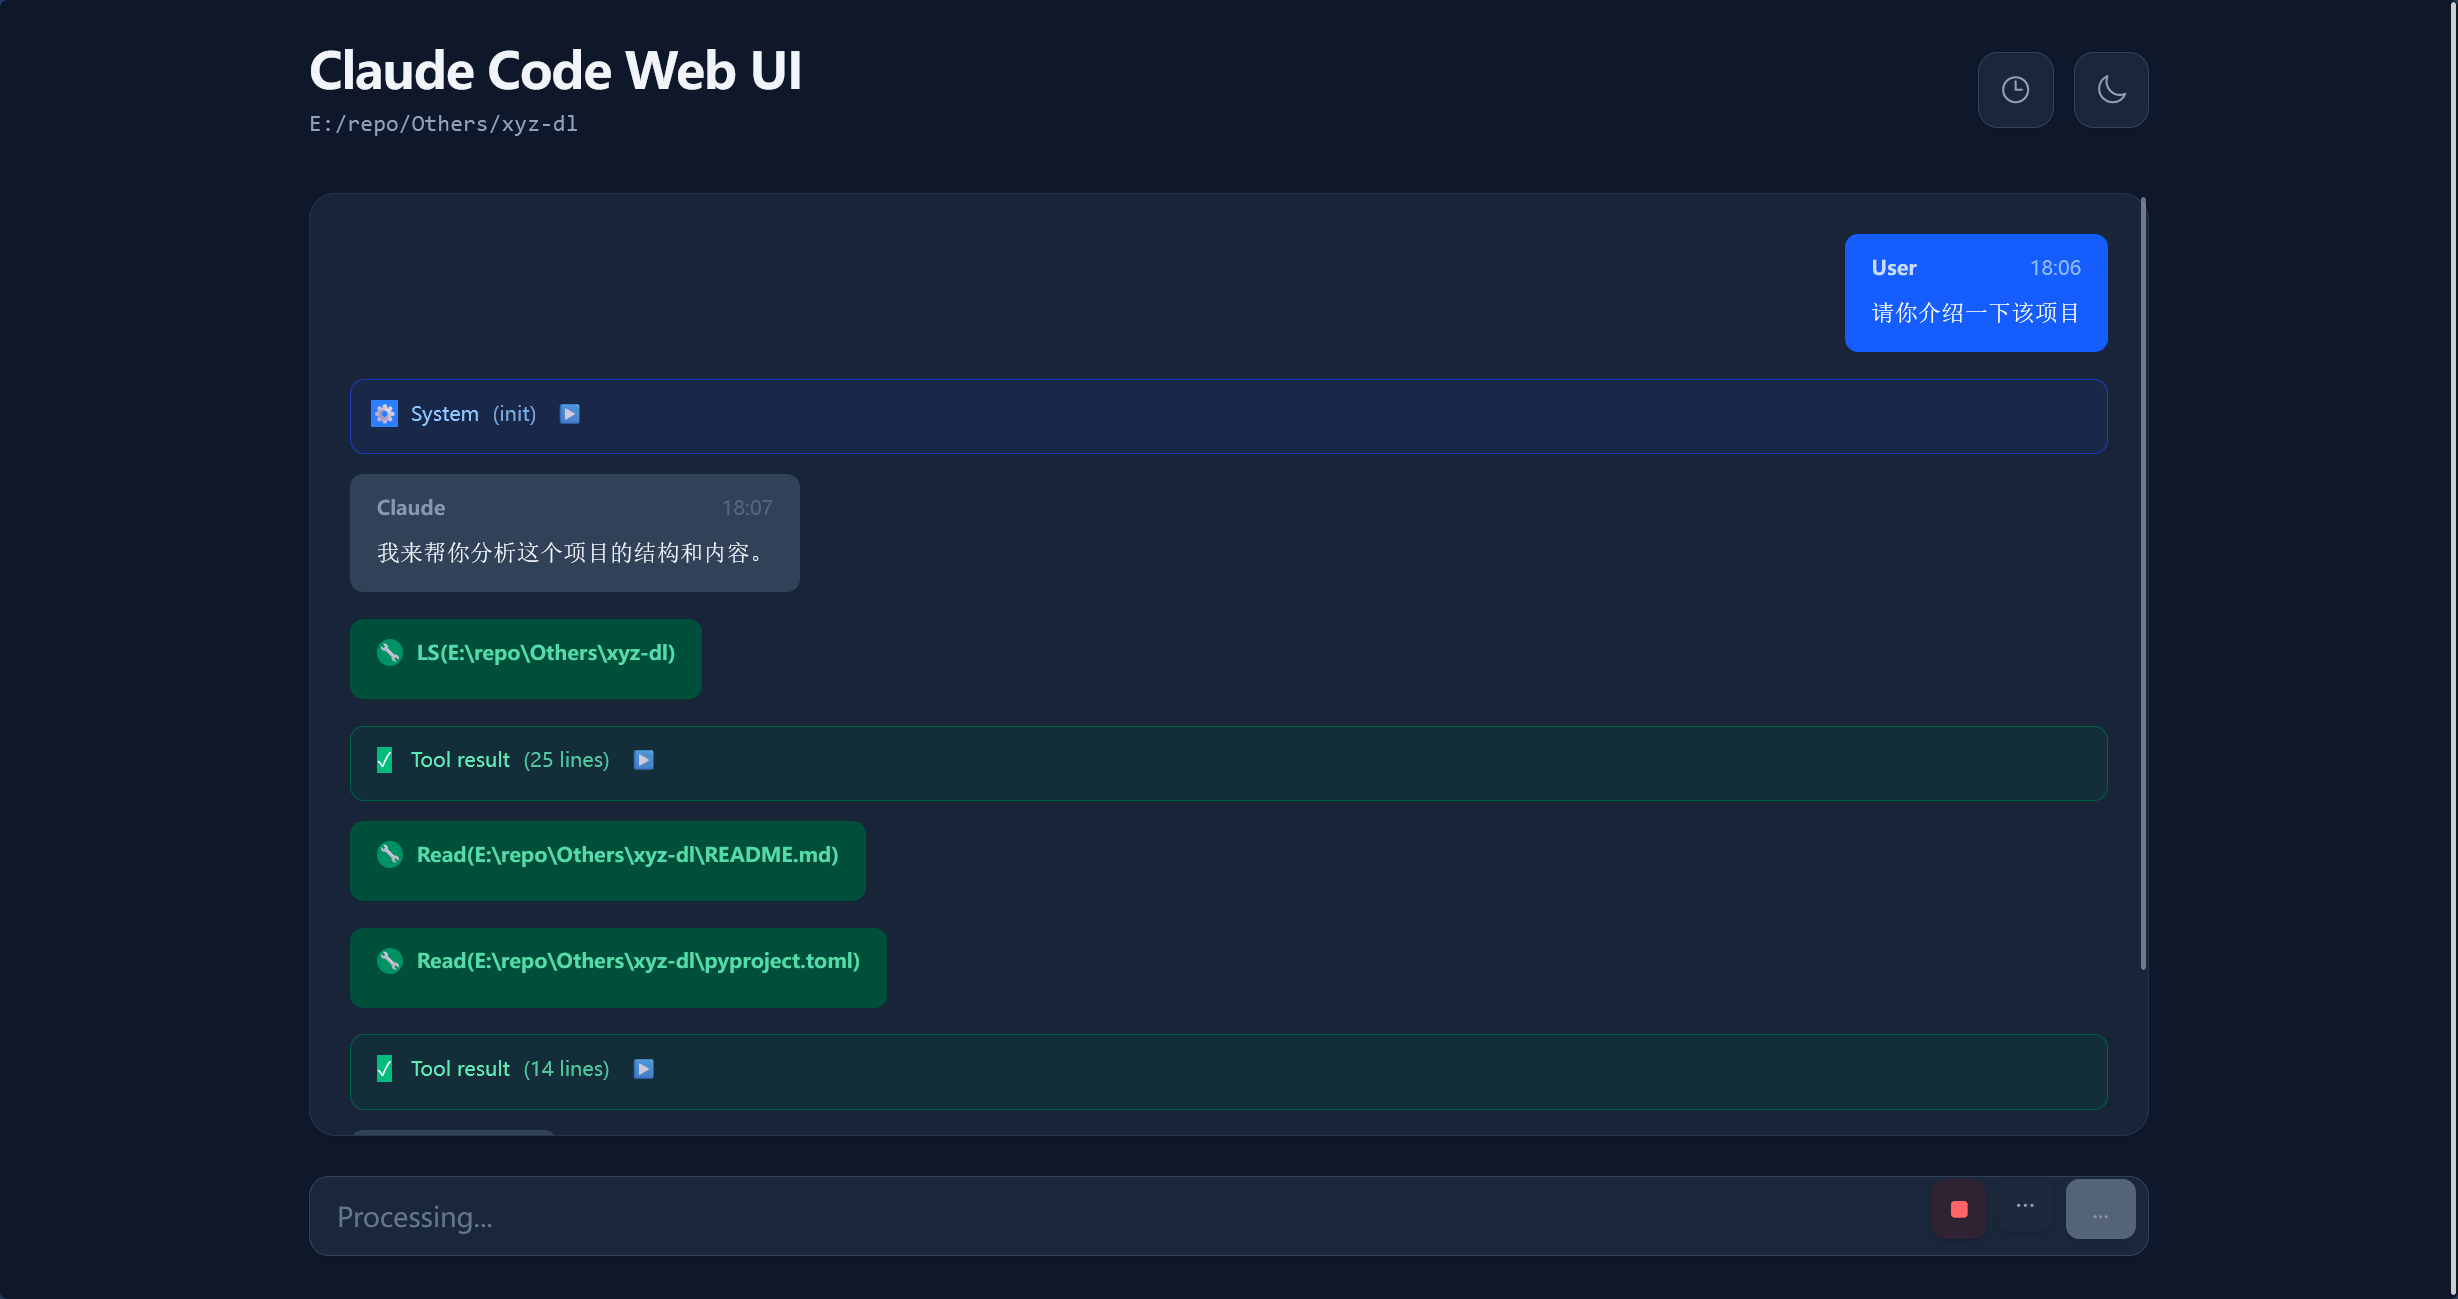Click wrench icon on LS tool call

pos(390,653)
